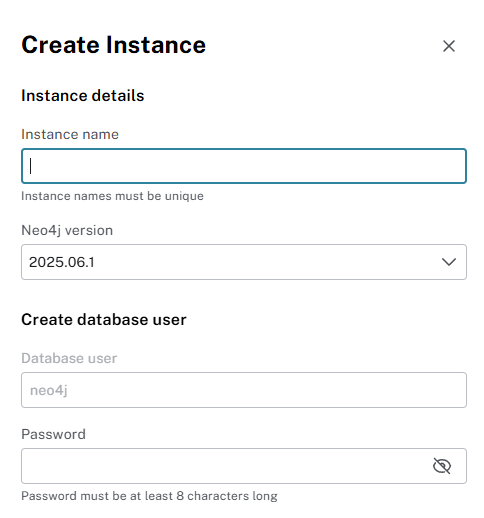Click the password length requirement hint text
The height and width of the screenshot is (518, 484).
[x=149, y=496]
